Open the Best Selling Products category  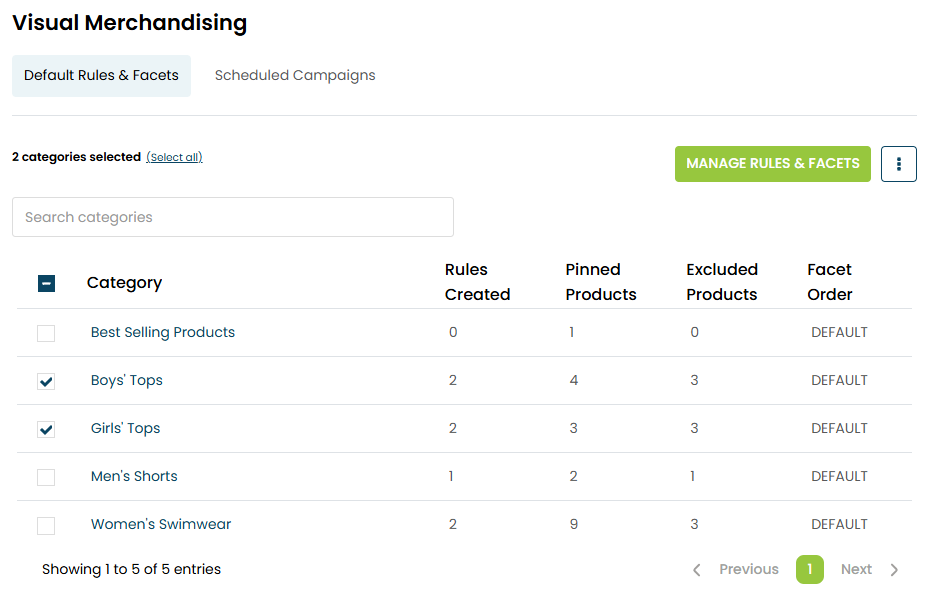click(163, 333)
